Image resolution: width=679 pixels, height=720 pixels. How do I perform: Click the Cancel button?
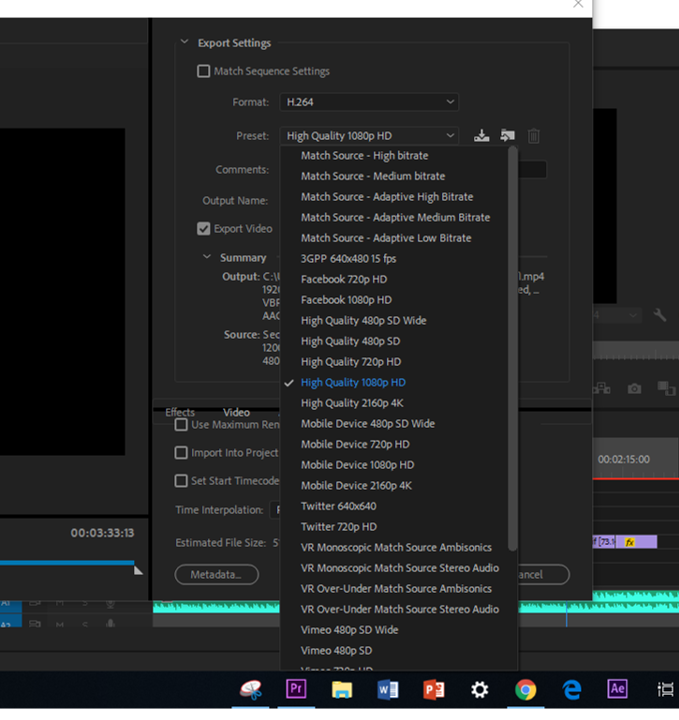coord(544,574)
